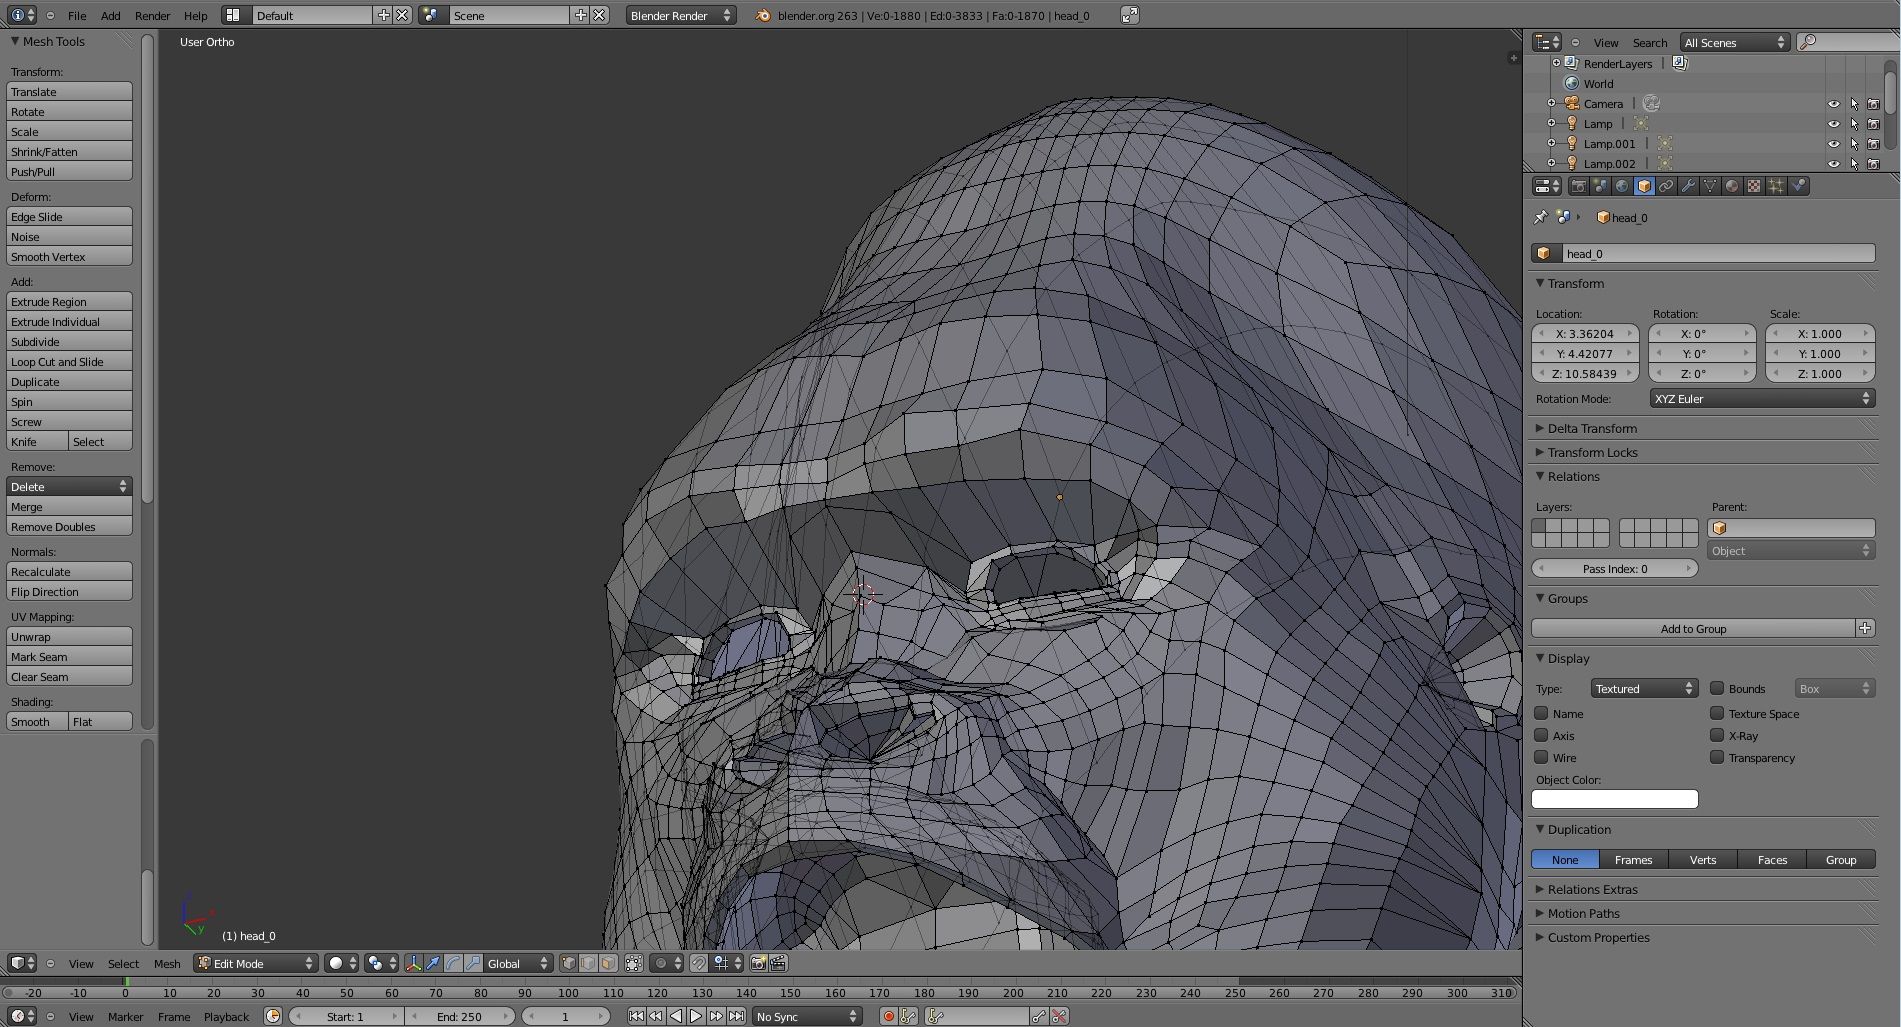This screenshot has height=1027, width=1901.
Task: Open the Add menu in the top bar
Action: (110, 15)
